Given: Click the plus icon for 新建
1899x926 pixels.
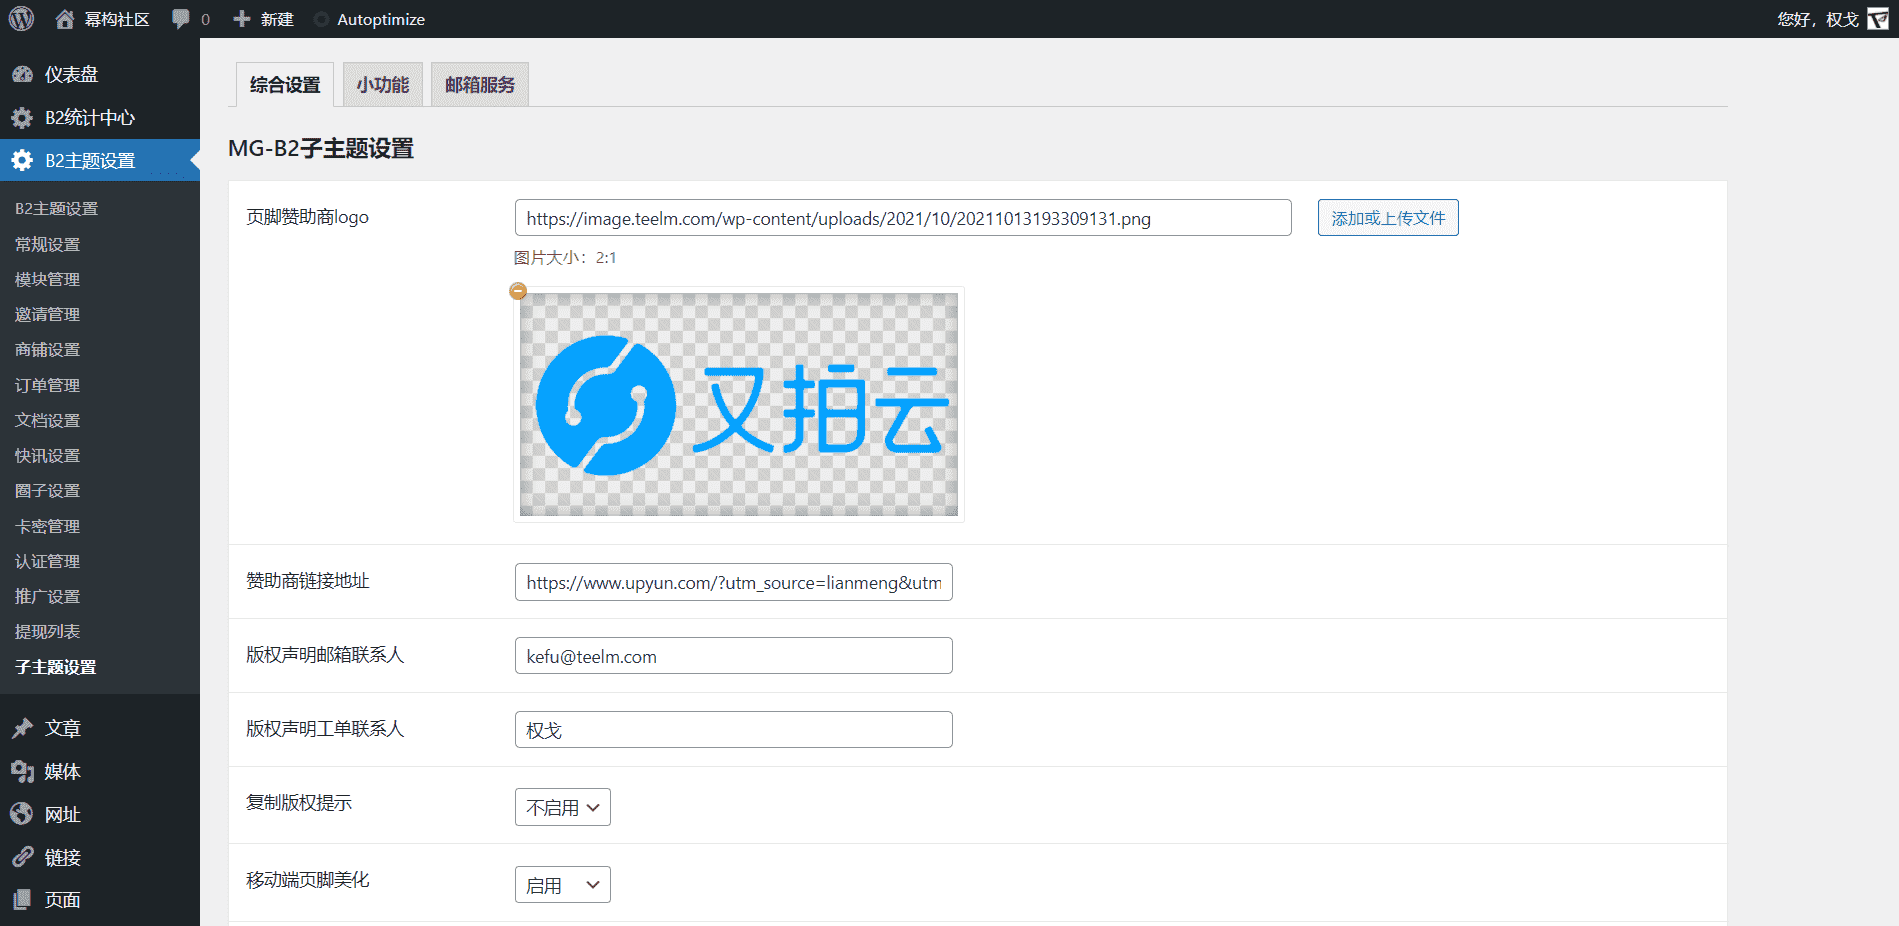Looking at the screenshot, I should click(x=241, y=19).
